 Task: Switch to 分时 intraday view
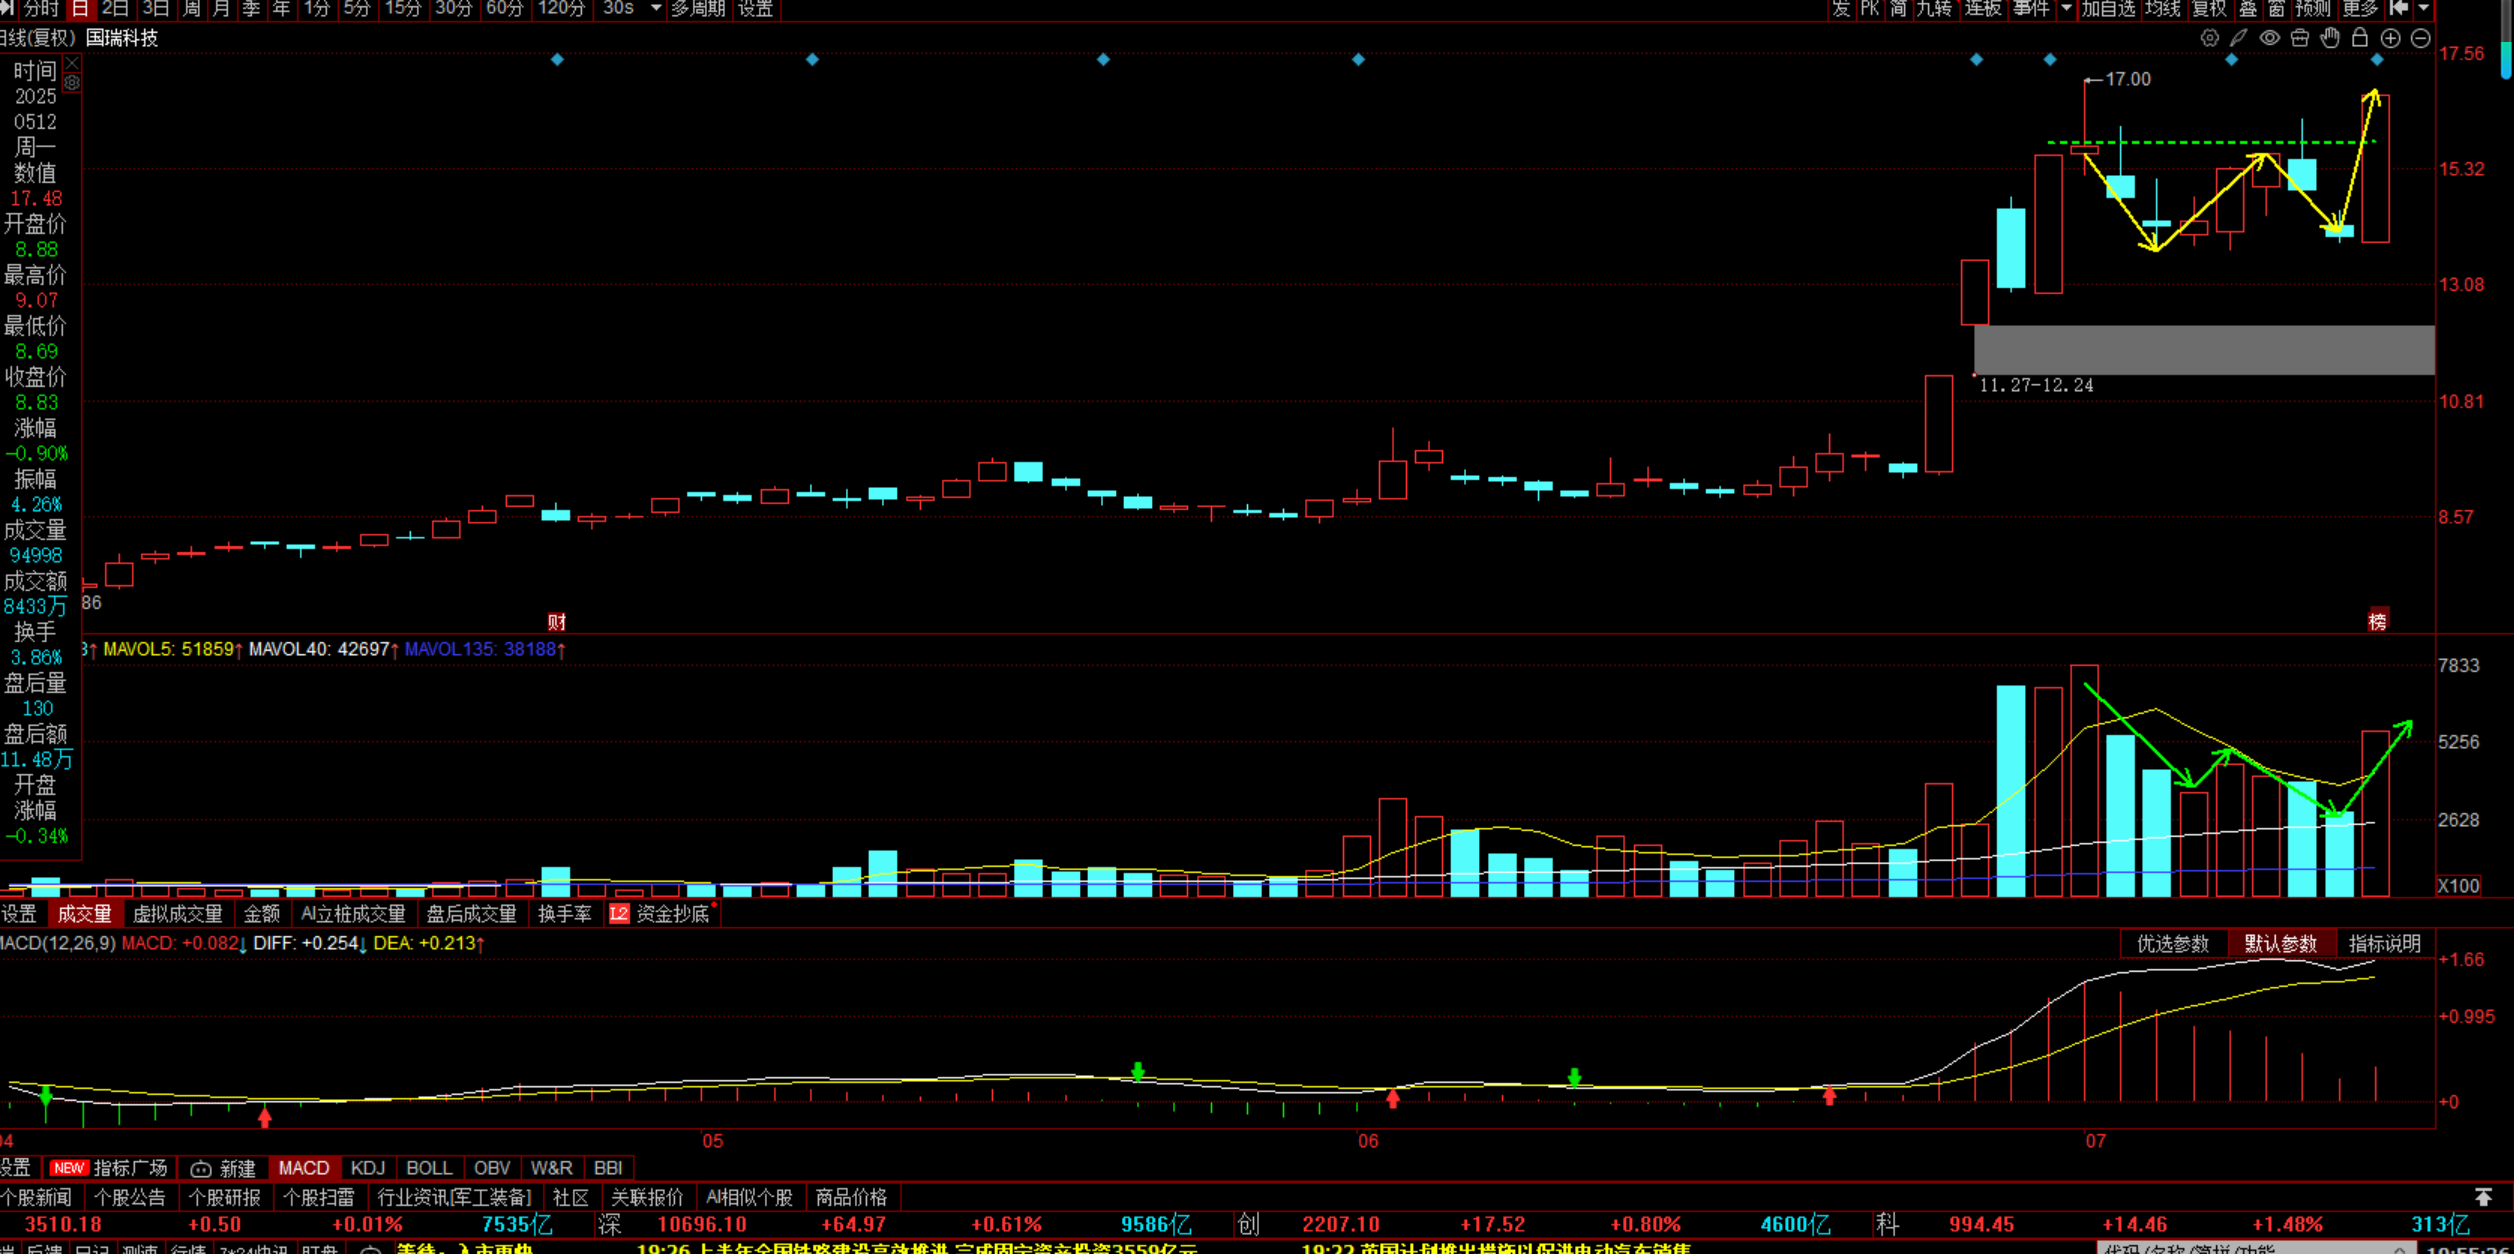pyautogui.click(x=41, y=8)
